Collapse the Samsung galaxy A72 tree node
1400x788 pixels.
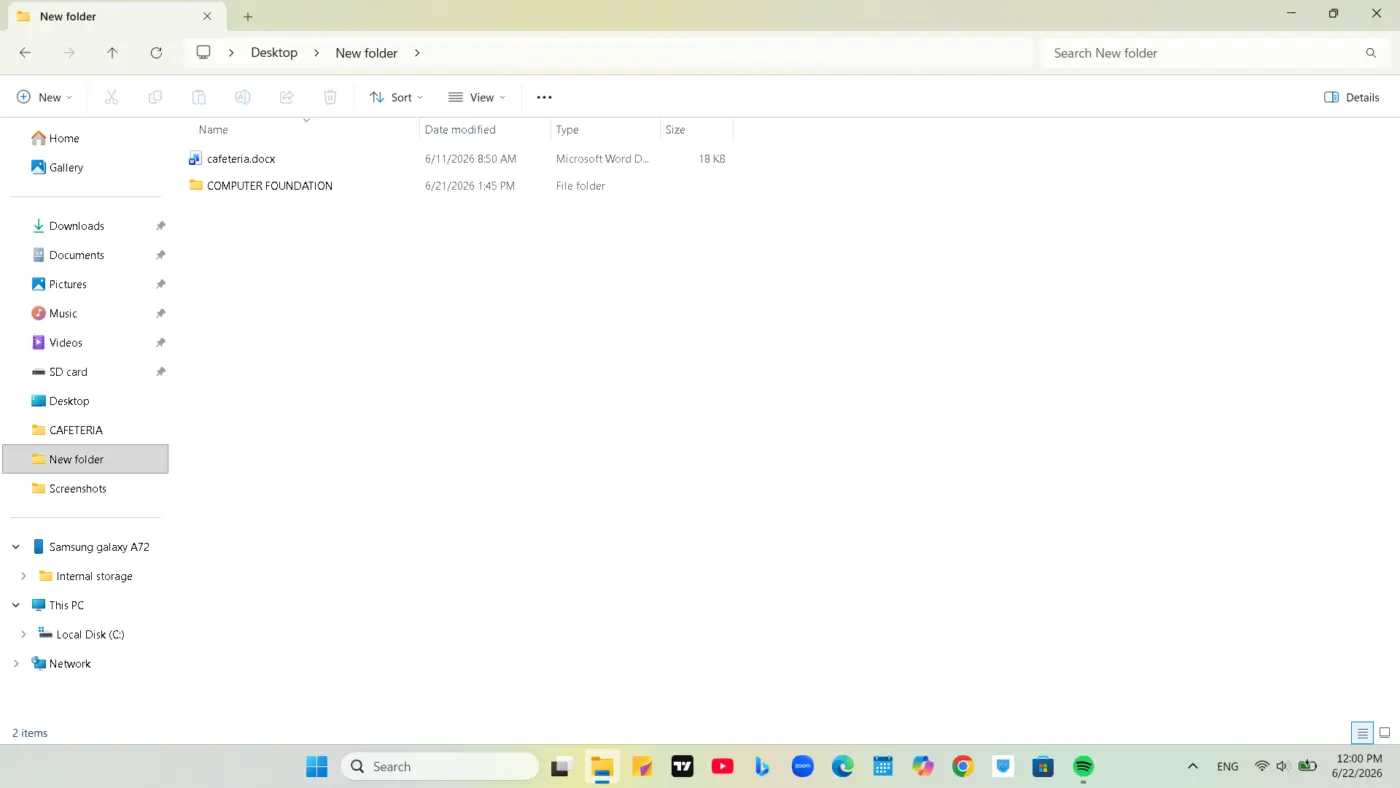(x=16, y=547)
